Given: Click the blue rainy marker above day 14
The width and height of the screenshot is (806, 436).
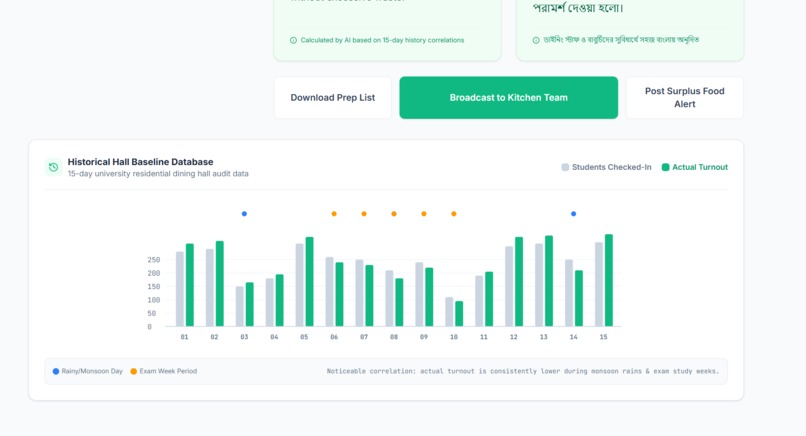Looking at the screenshot, I should [574, 214].
